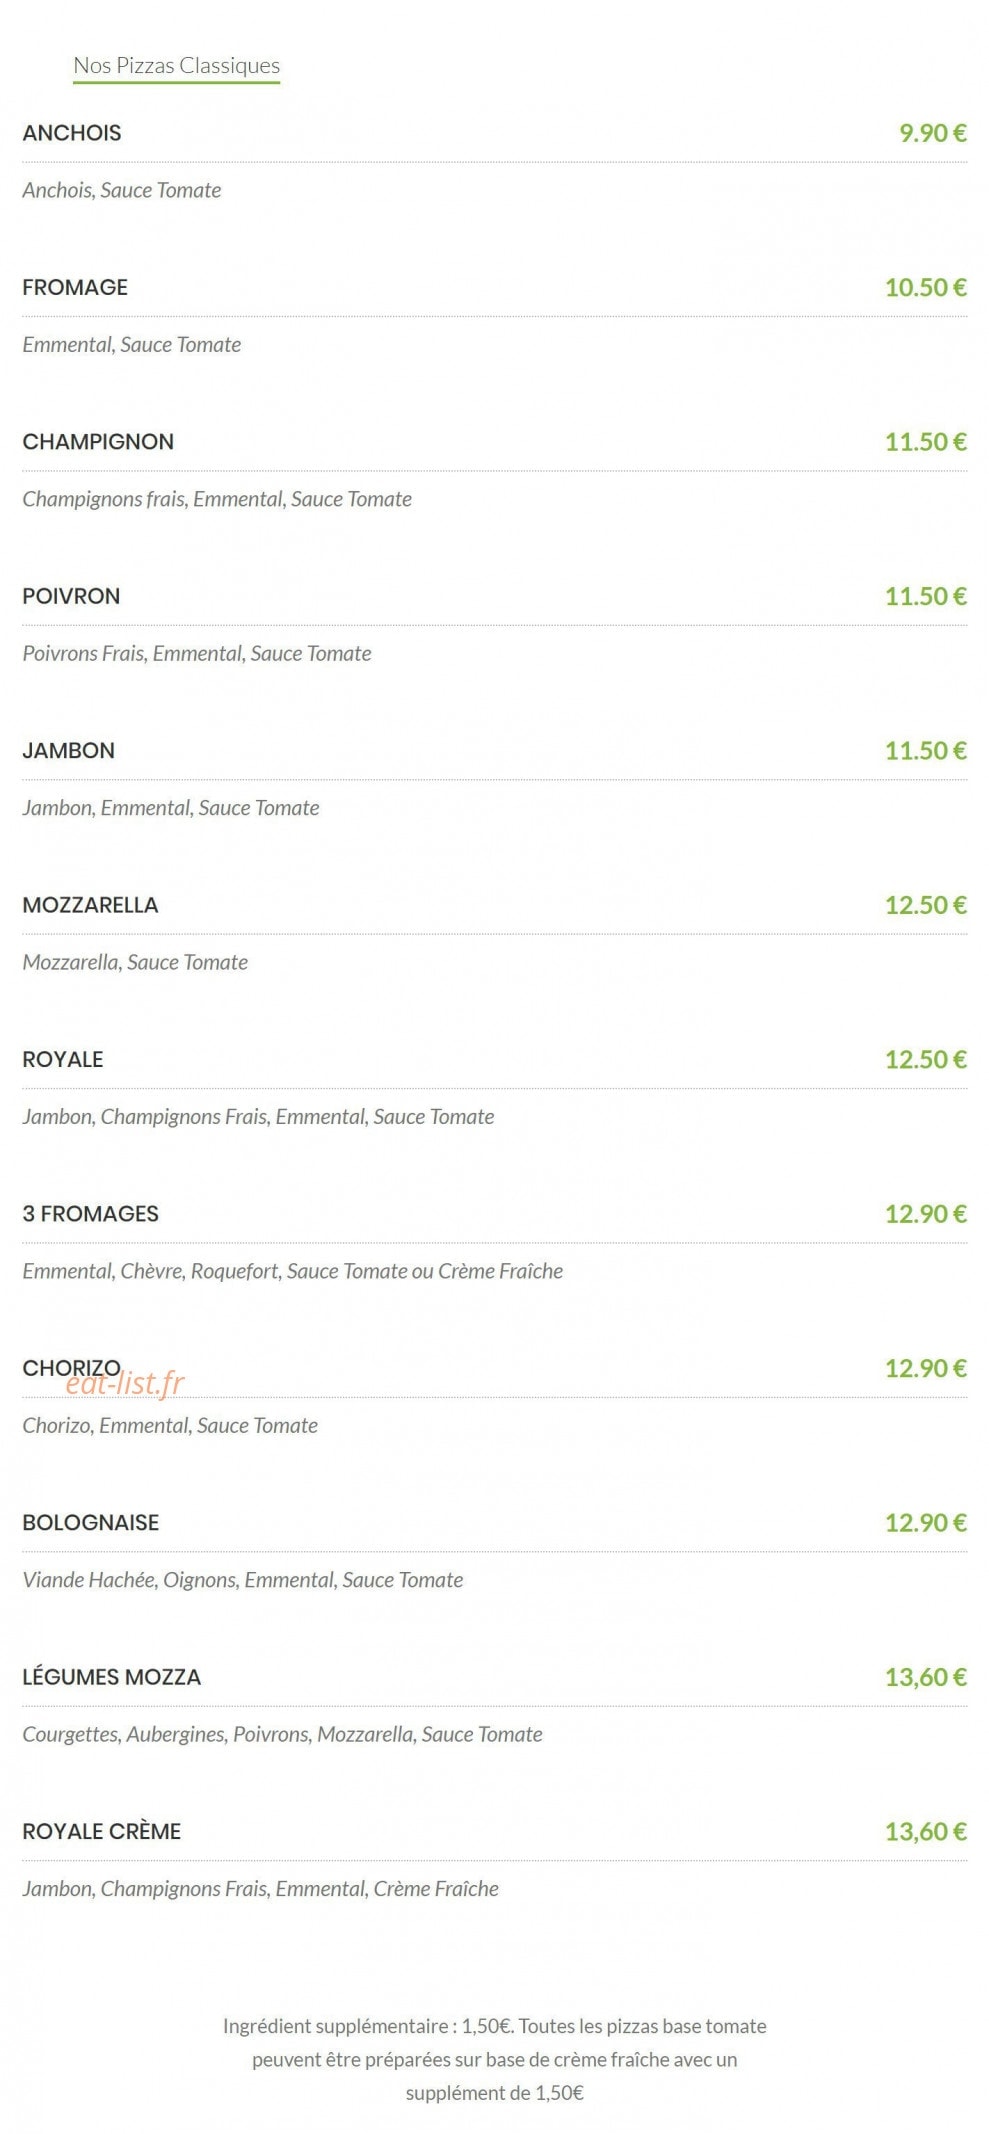Viewport: 989px width, 2134px height.
Task: Click the 10.50 € Fromage price
Action: point(926,288)
